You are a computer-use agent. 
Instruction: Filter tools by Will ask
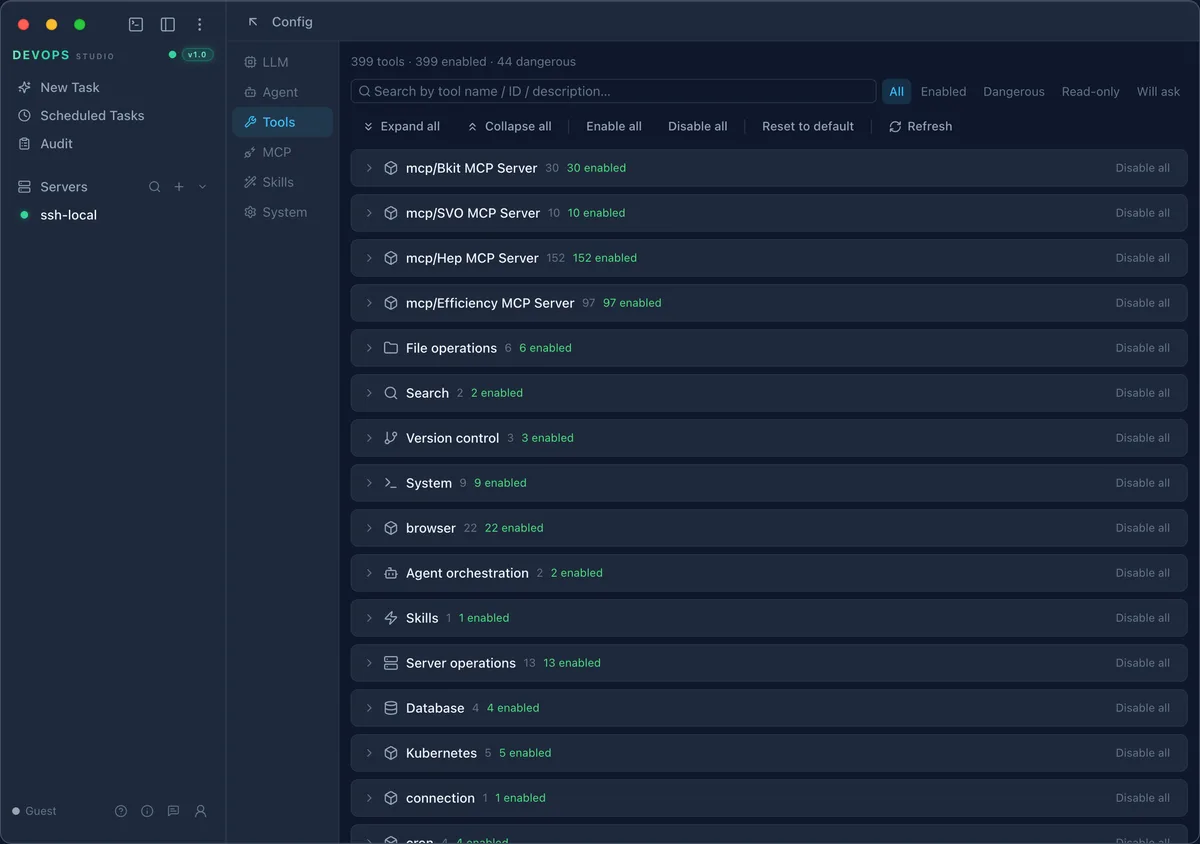coord(1159,91)
